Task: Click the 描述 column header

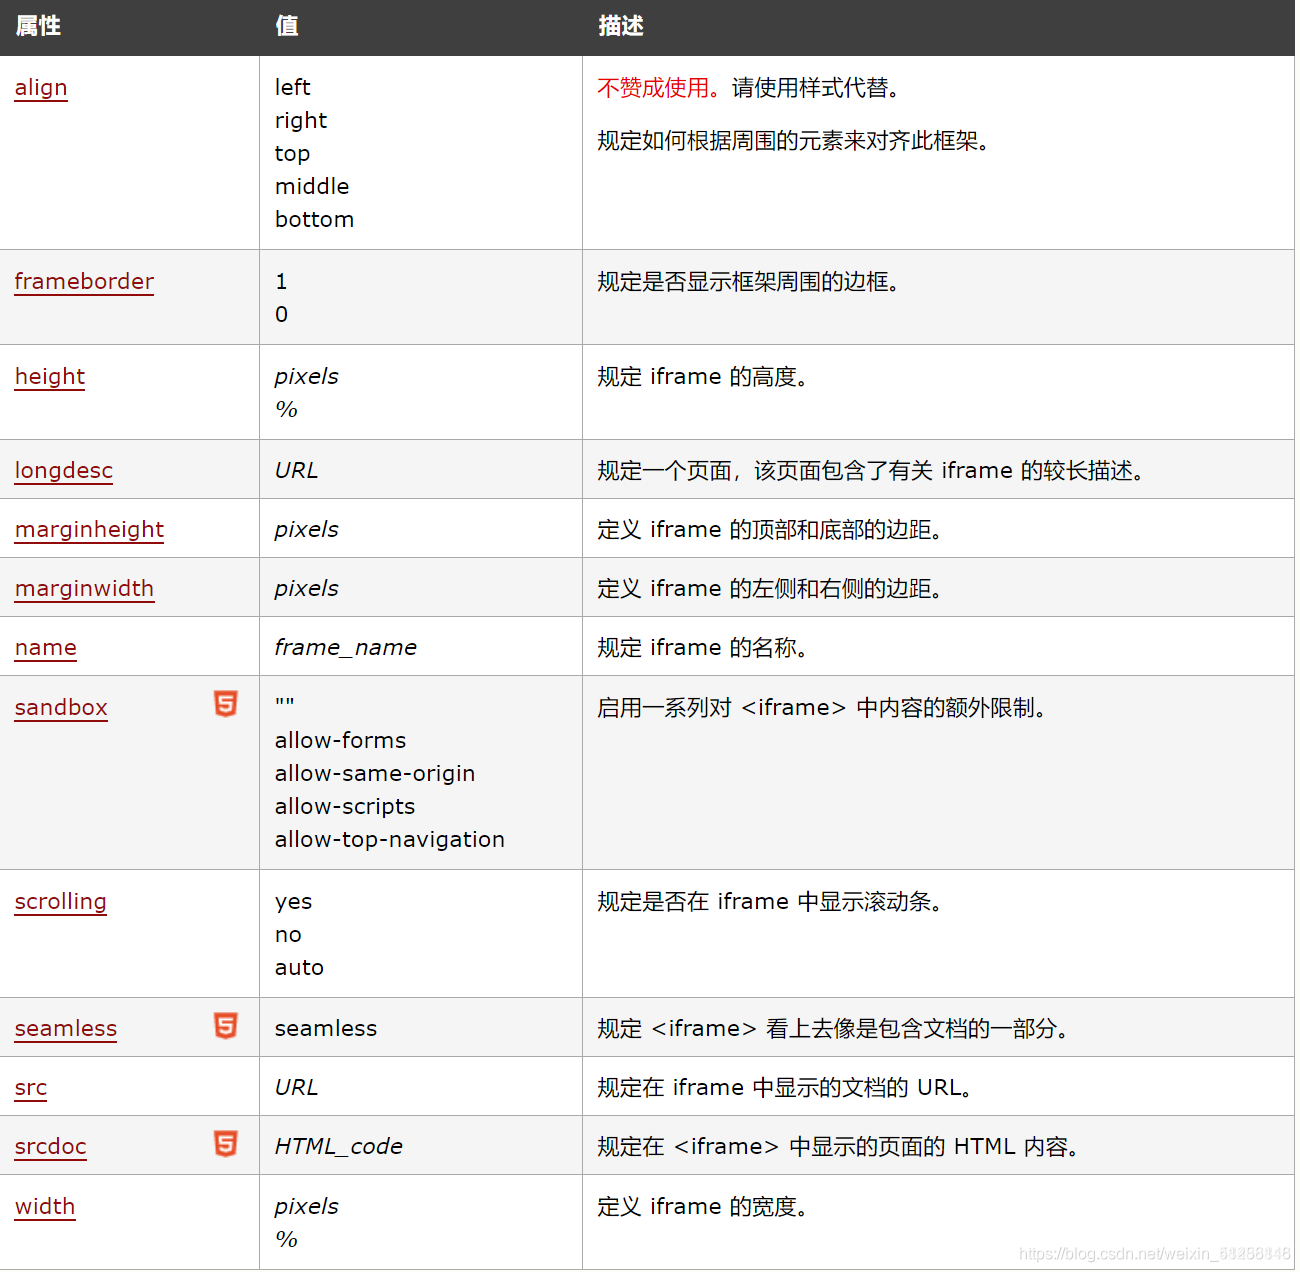Action: coord(619,27)
